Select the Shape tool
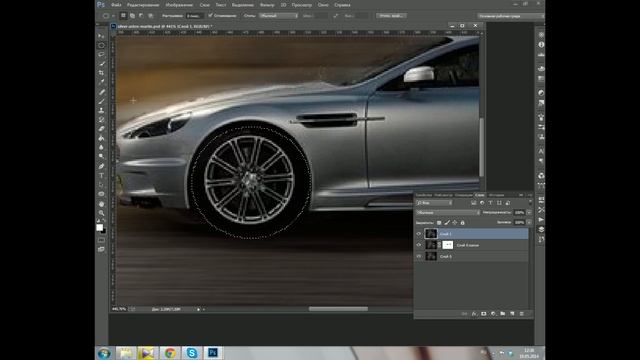 tap(101, 194)
